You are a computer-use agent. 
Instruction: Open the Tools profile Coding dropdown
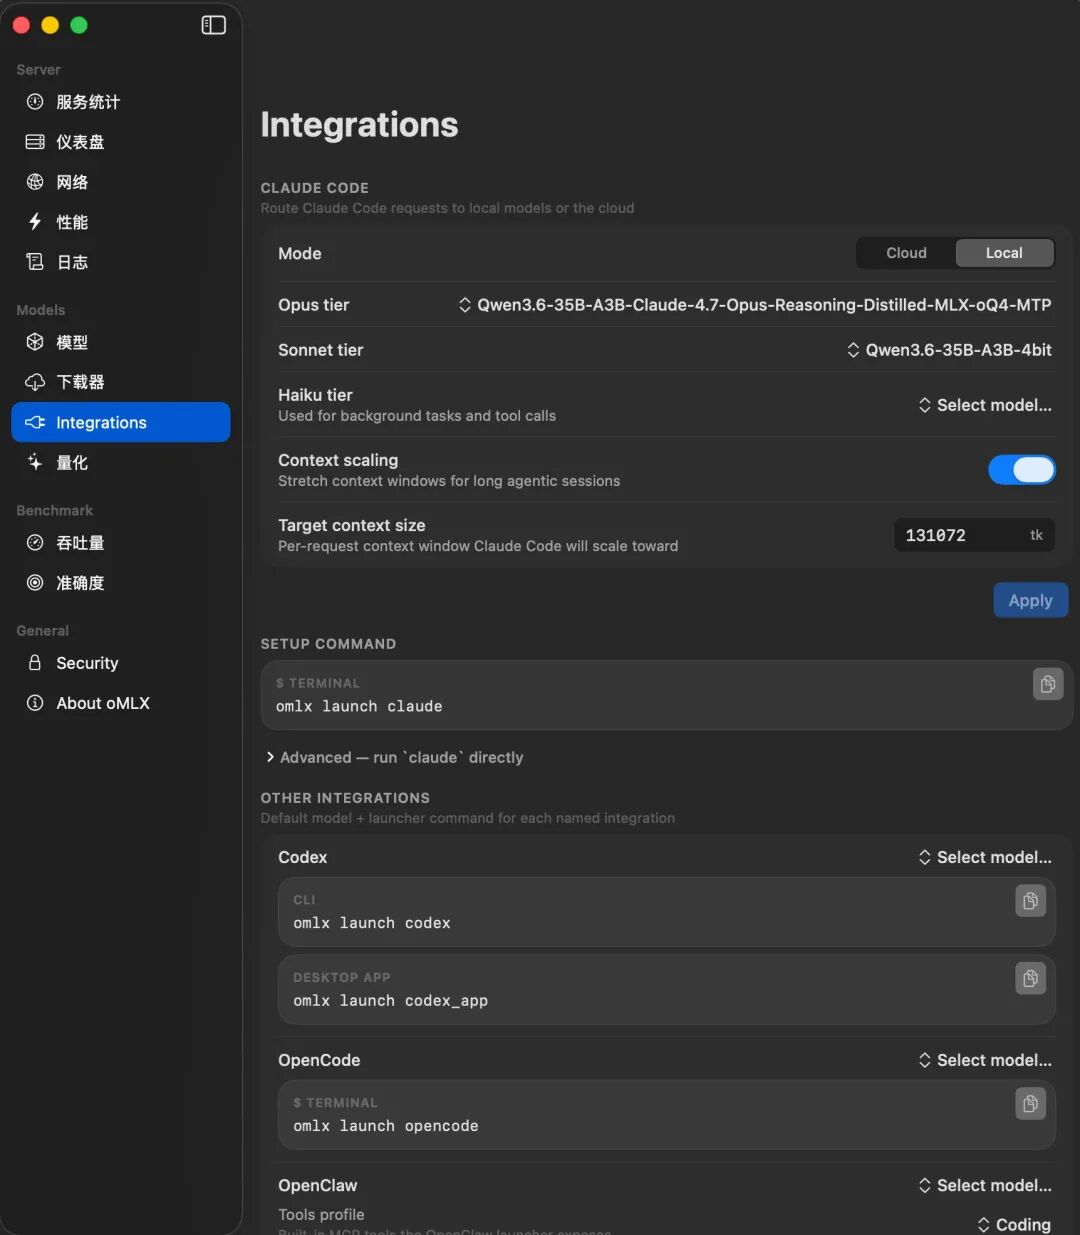(x=1014, y=1225)
